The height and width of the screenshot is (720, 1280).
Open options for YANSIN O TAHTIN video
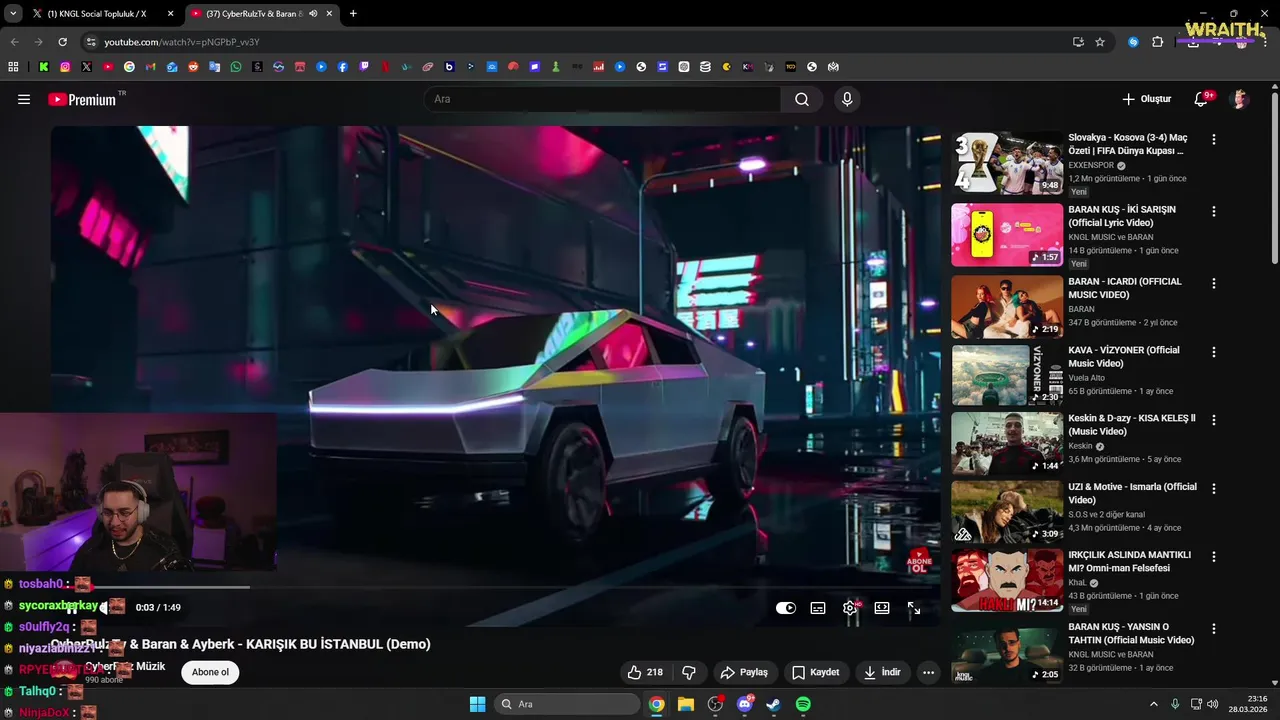[x=1214, y=629]
